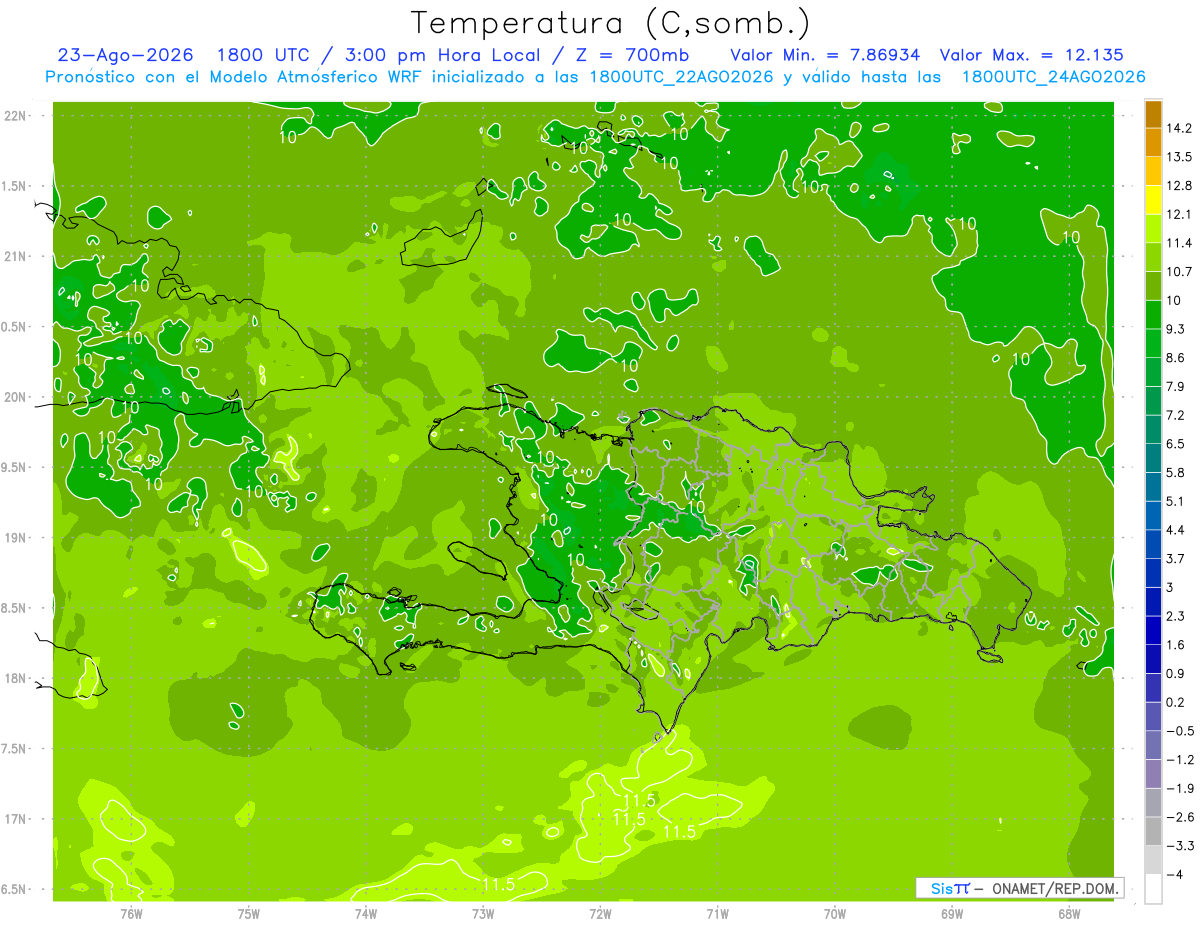The height and width of the screenshot is (927, 1200).
Task: Click the '1800 UTC / 3:00 pm Hora Local' text
Action: point(386,55)
